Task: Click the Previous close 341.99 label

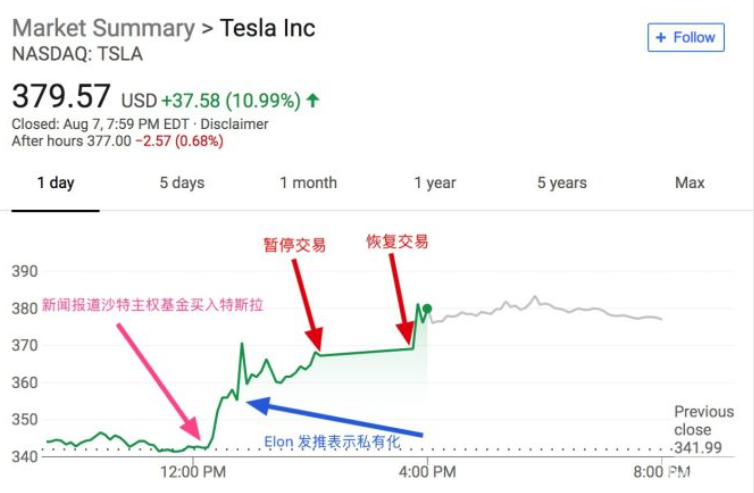Action: pos(703,428)
